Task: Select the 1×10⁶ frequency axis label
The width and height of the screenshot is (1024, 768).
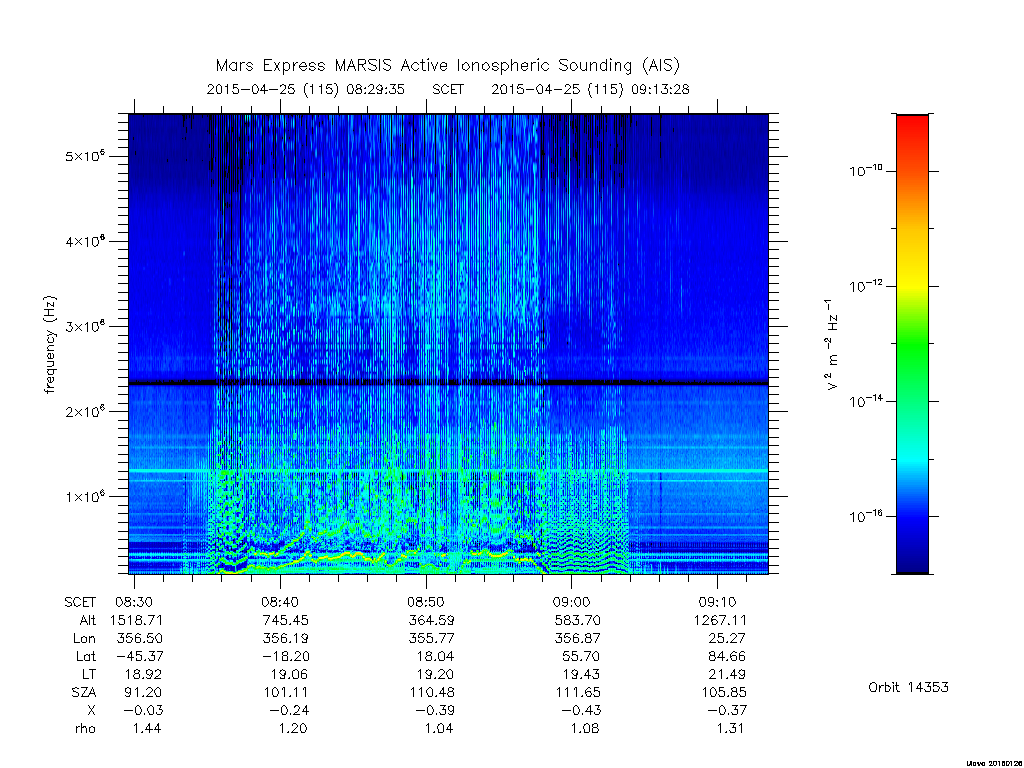Action: 85,496
